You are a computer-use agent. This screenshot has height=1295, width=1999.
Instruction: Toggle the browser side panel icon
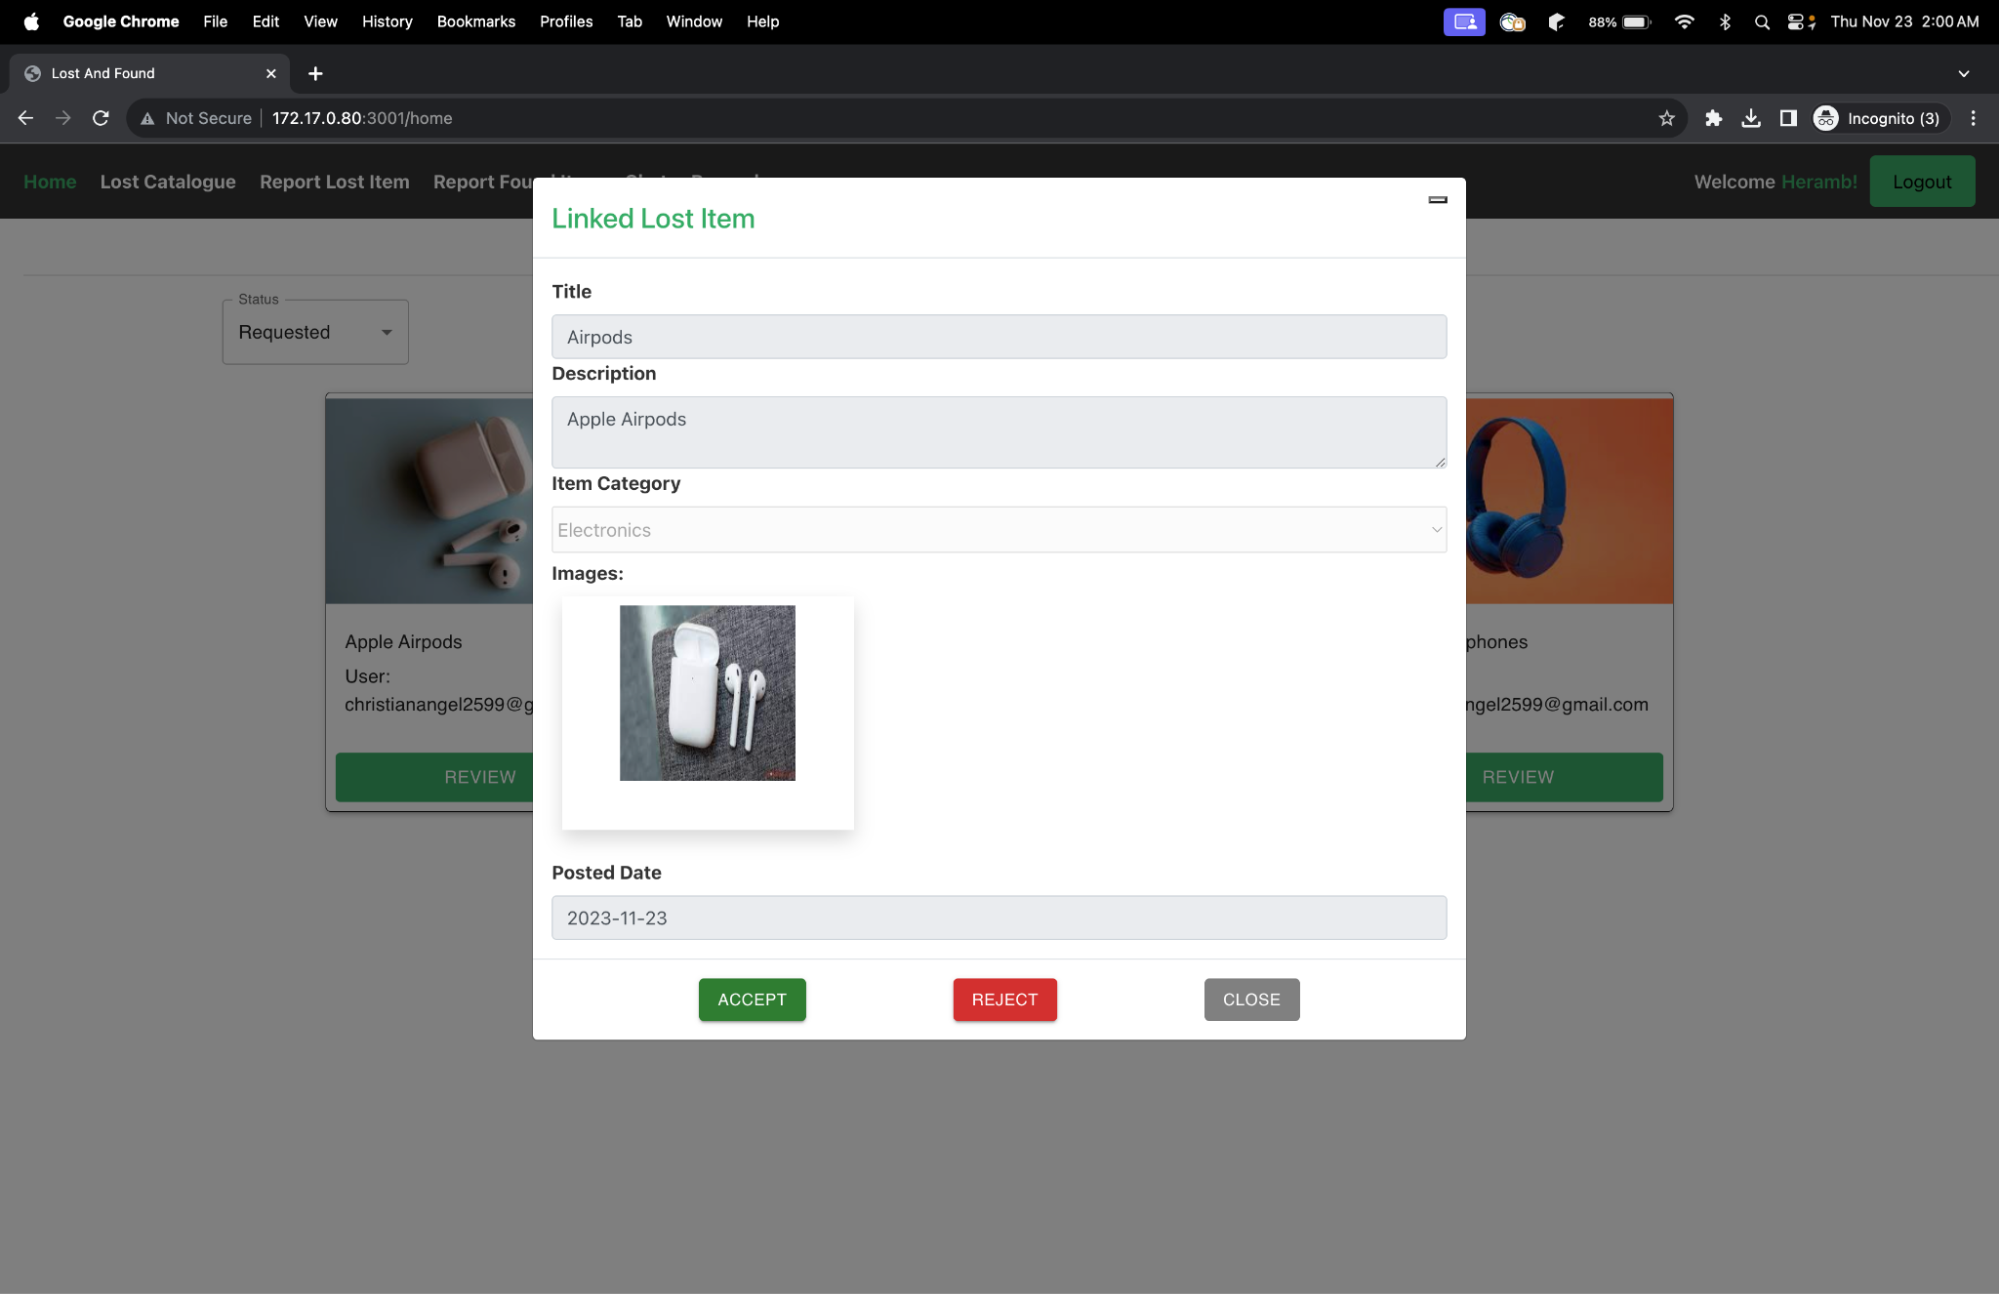[x=1788, y=118]
